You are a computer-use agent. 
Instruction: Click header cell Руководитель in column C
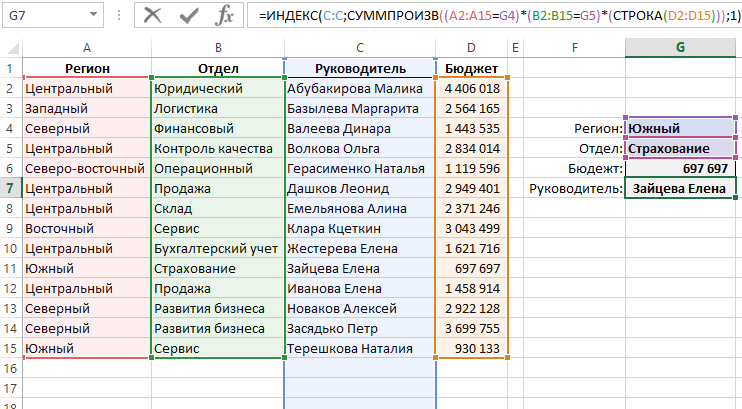360,69
